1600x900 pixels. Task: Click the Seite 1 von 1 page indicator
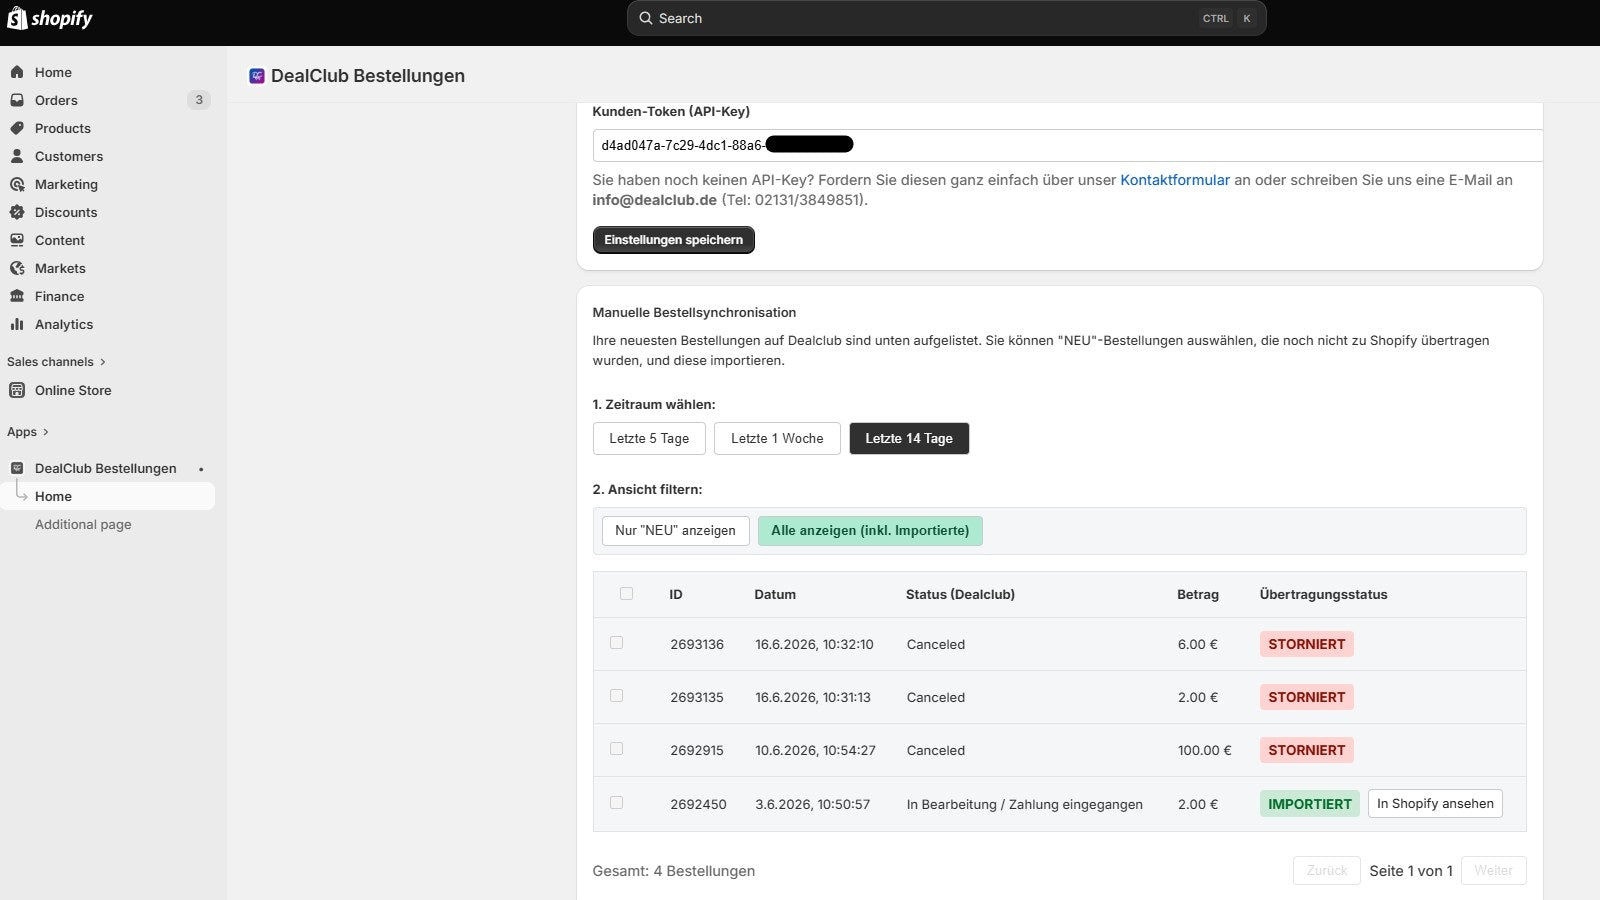(1411, 871)
